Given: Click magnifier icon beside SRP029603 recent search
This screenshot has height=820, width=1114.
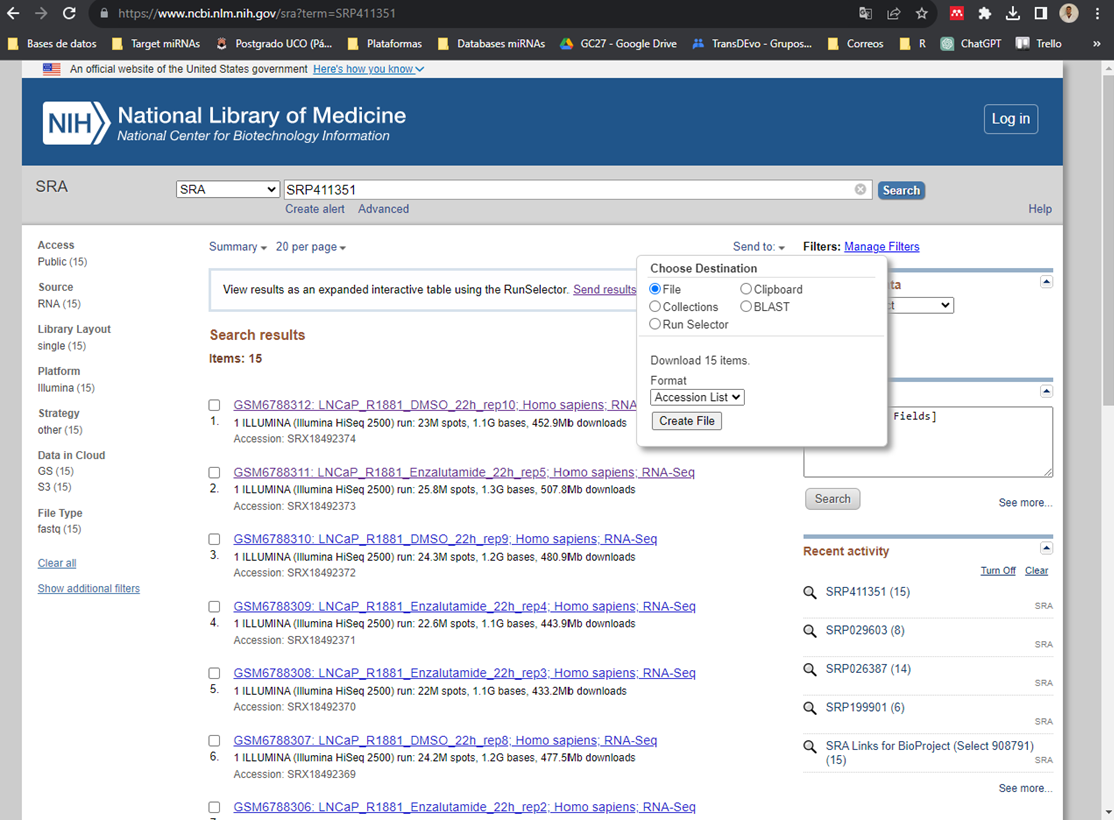Looking at the screenshot, I should [811, 631].
